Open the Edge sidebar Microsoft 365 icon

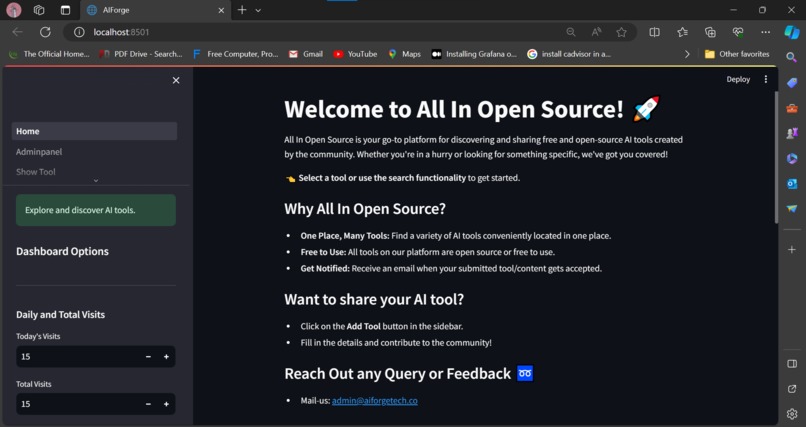coord(792,158)
